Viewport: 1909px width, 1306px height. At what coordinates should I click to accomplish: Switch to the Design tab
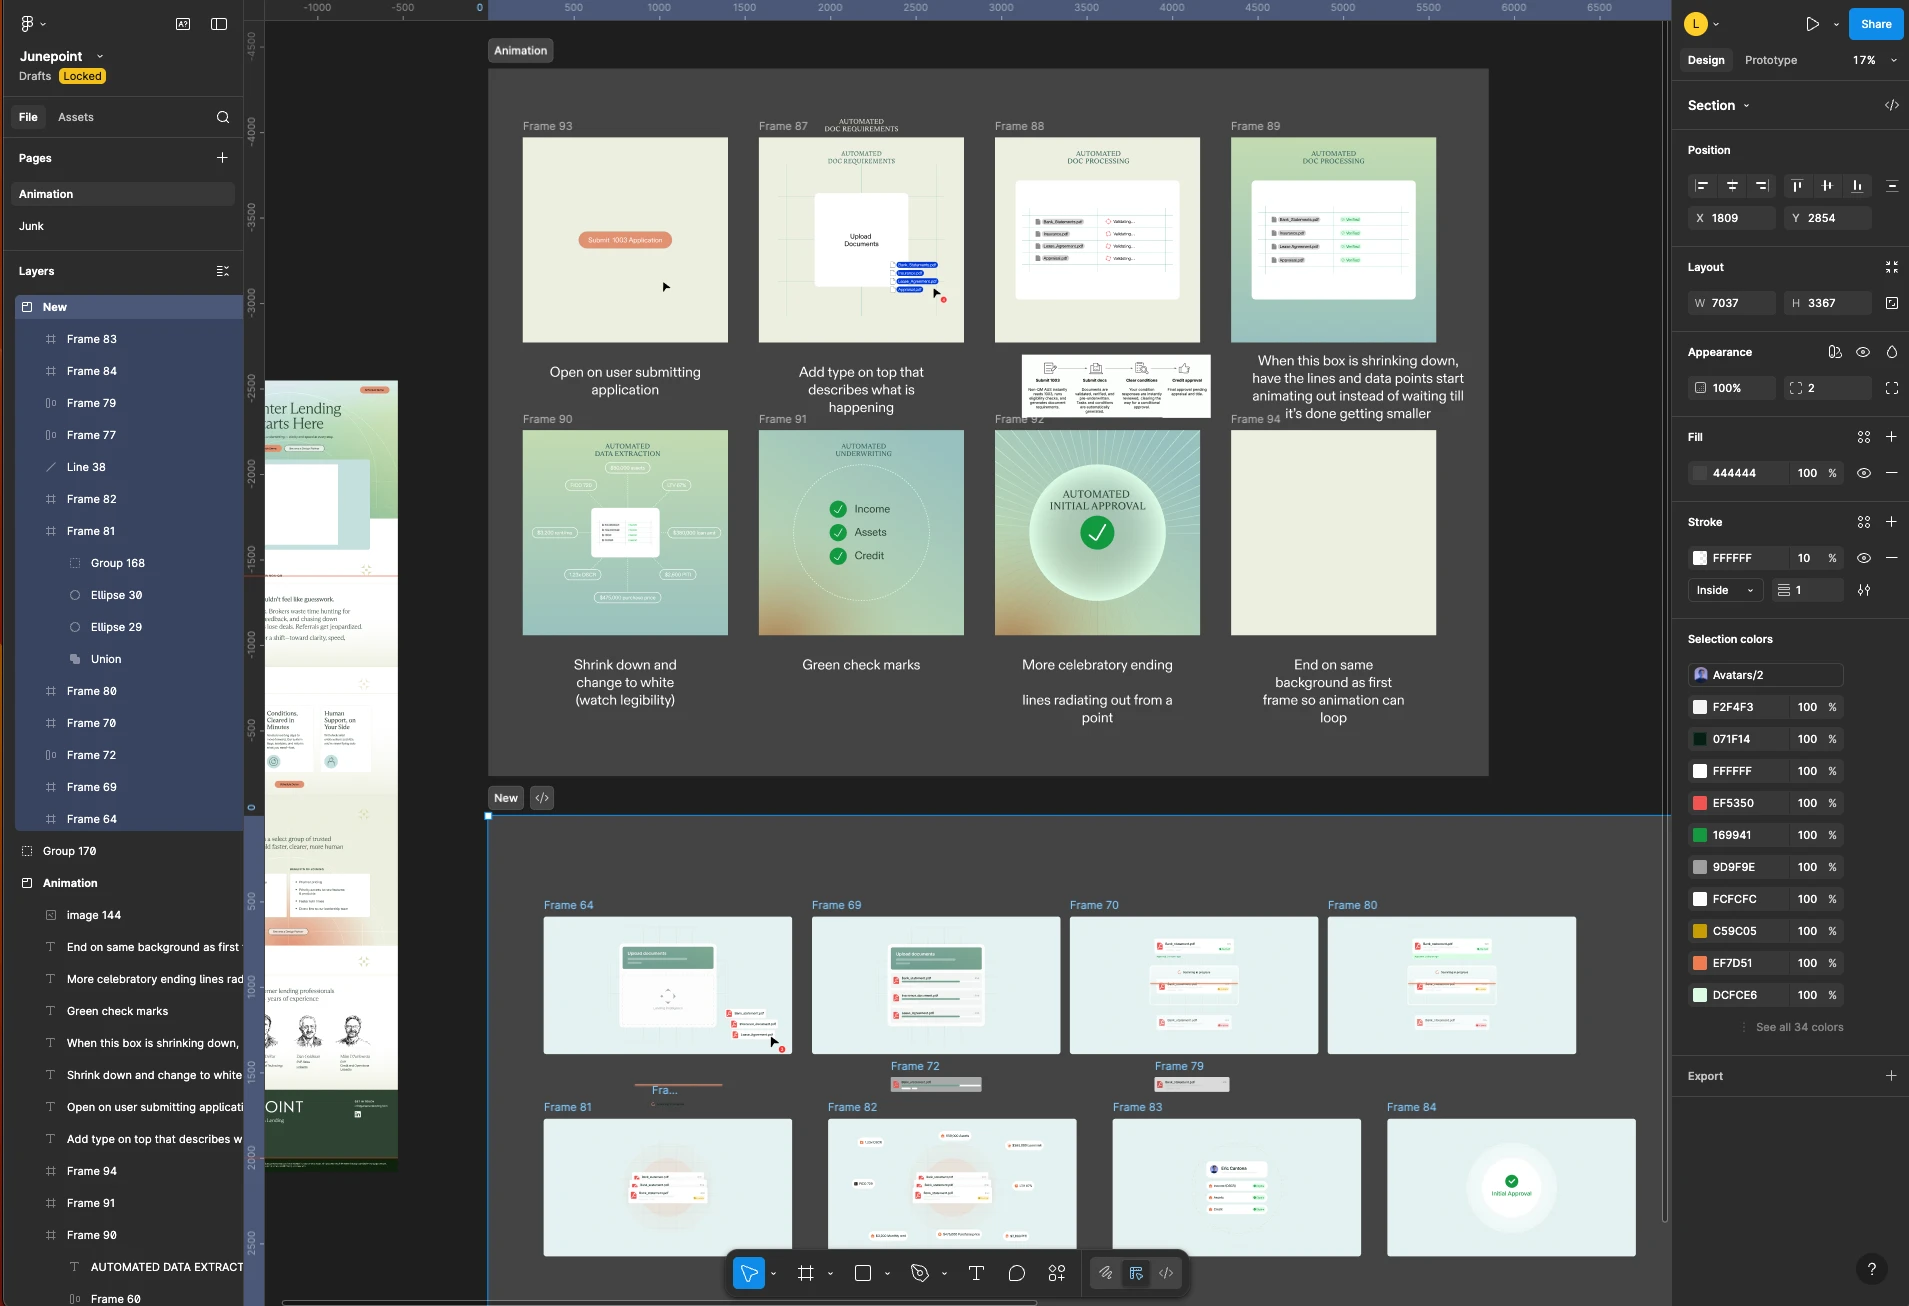(1706, 60)
